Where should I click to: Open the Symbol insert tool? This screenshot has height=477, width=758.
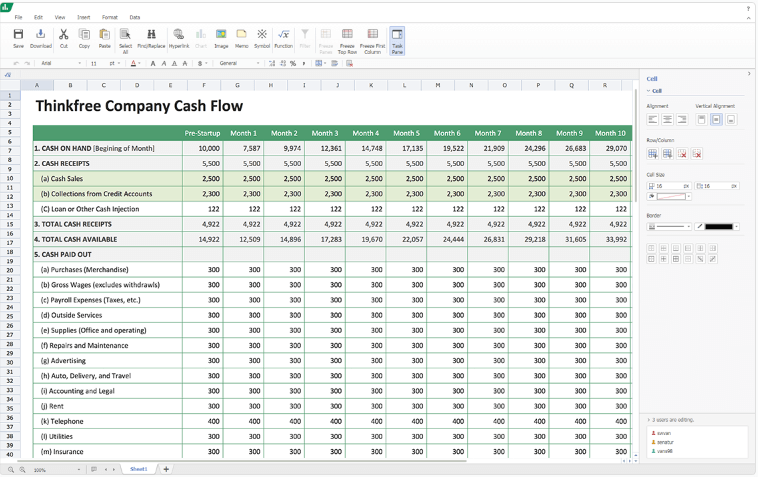(262, 34)
